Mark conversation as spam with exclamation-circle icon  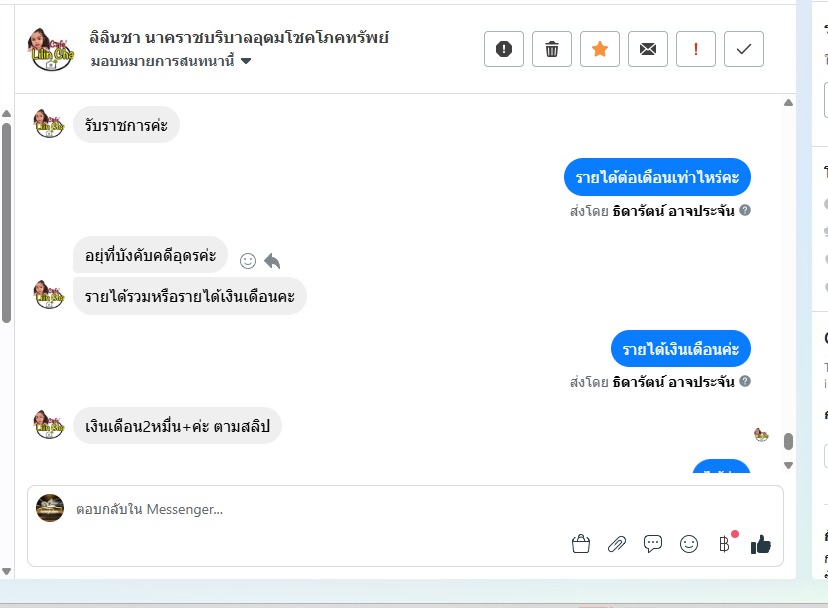(504, 49)
